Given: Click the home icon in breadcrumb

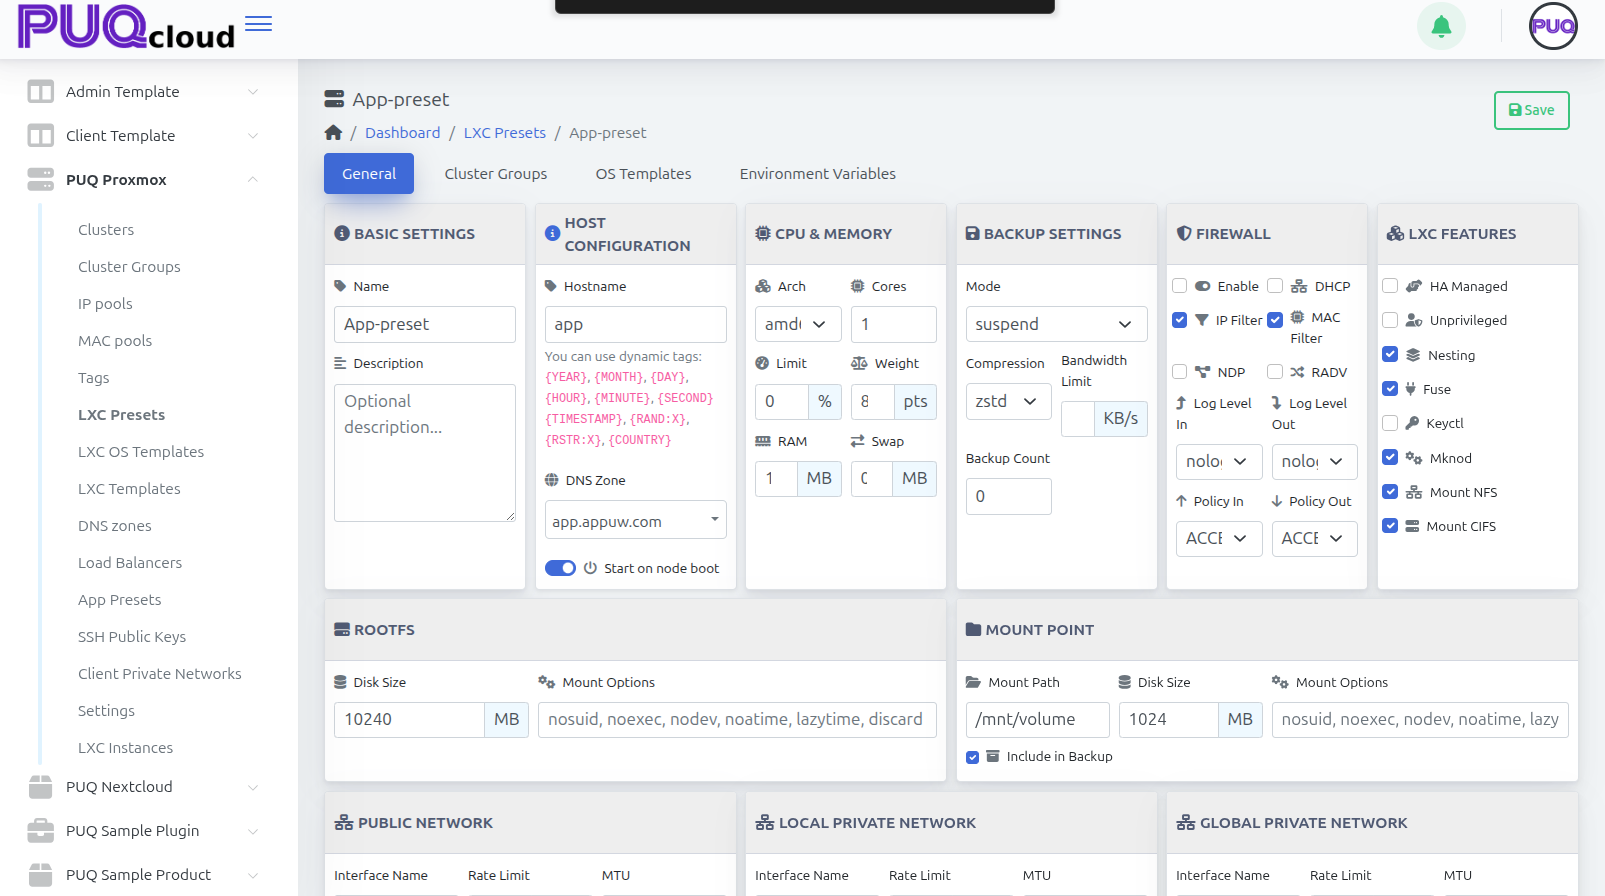Looking at the screenshot, I should point(333,133).
